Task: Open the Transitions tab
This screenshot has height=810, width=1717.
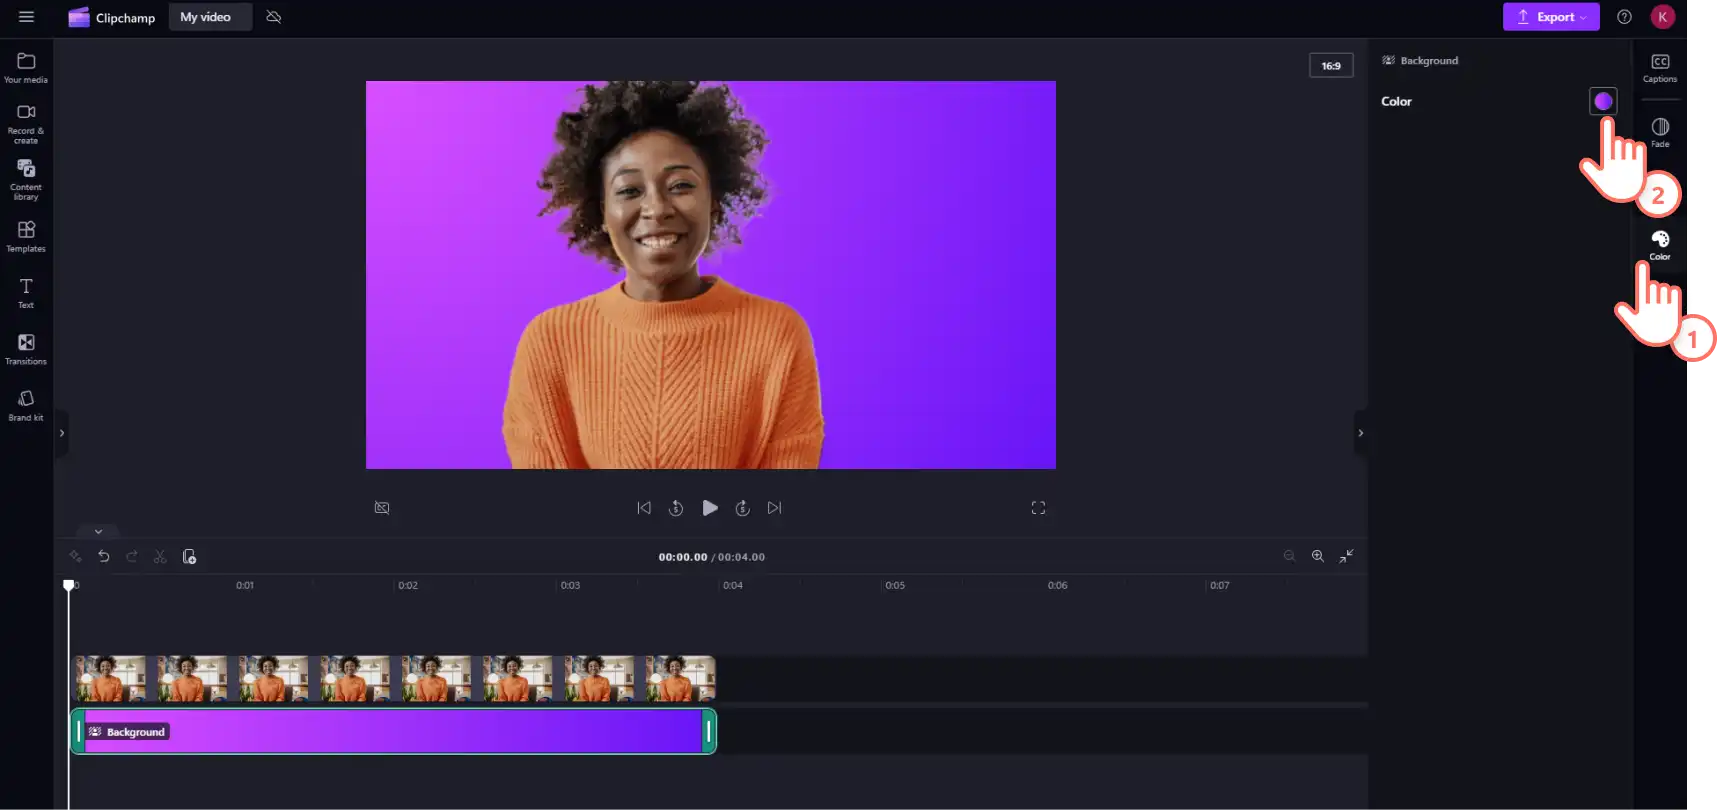Action: pyautogui.click(x=26, y=349)
